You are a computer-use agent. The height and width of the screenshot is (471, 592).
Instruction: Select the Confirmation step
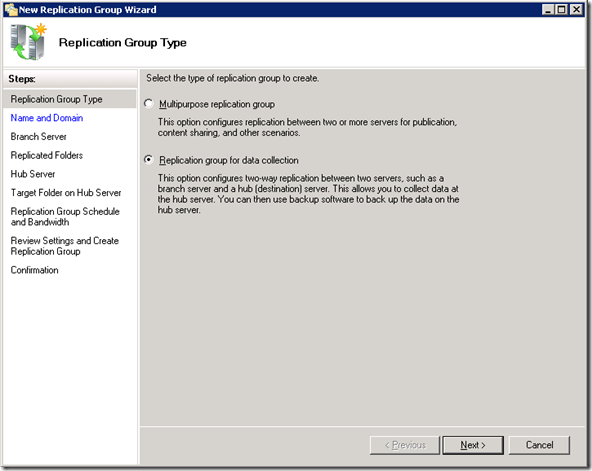[x=34, y=270]
